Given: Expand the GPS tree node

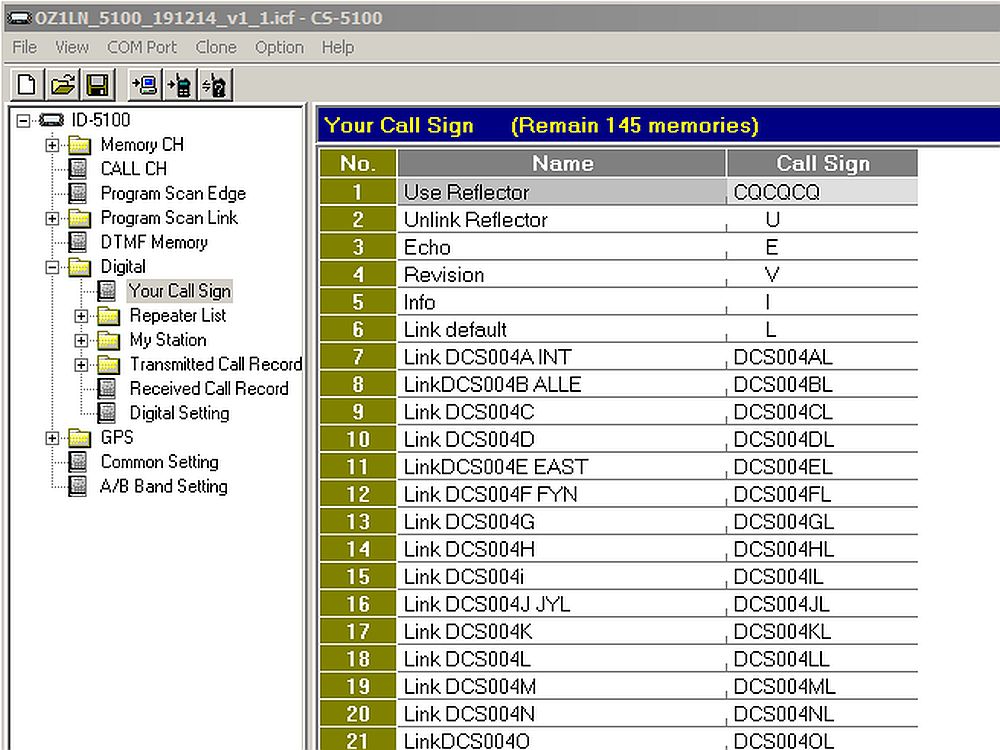Looking at the screenshot, I should coord(53,438).
